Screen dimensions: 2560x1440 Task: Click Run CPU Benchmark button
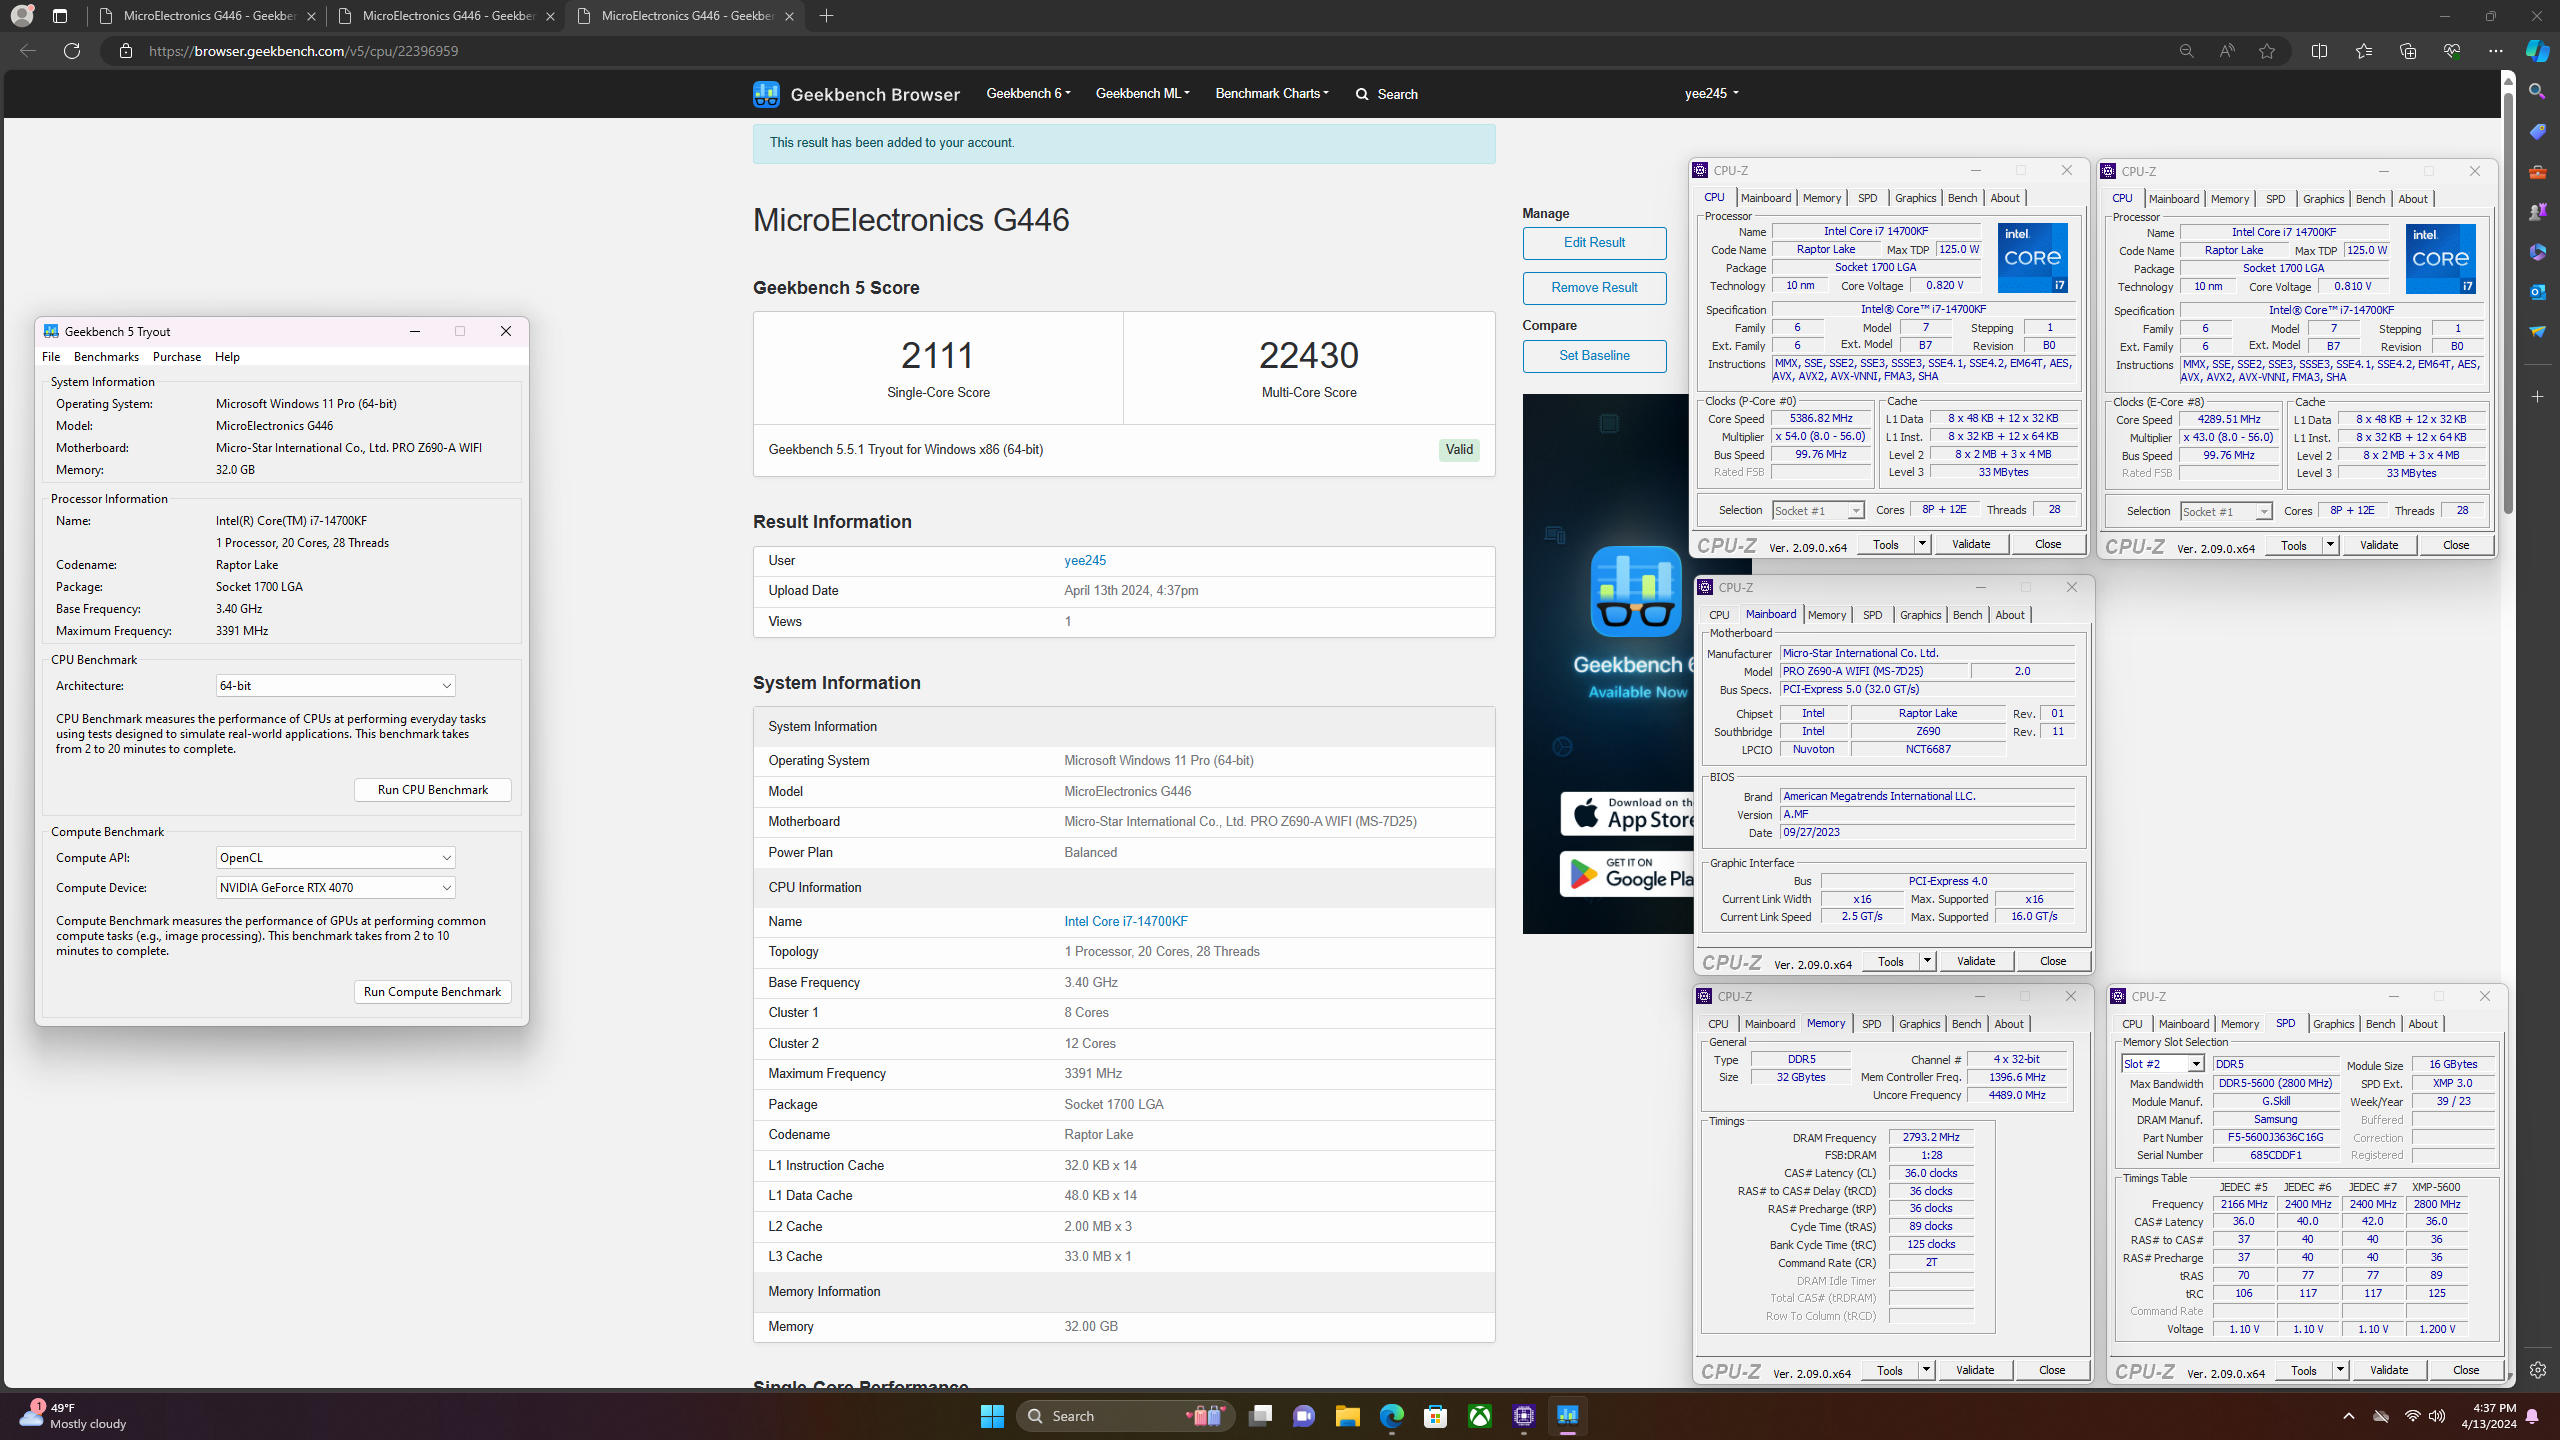[x=433, y=790]
